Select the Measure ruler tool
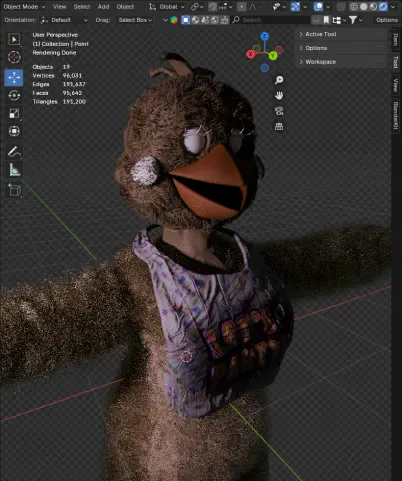 (x=14, y=170)
